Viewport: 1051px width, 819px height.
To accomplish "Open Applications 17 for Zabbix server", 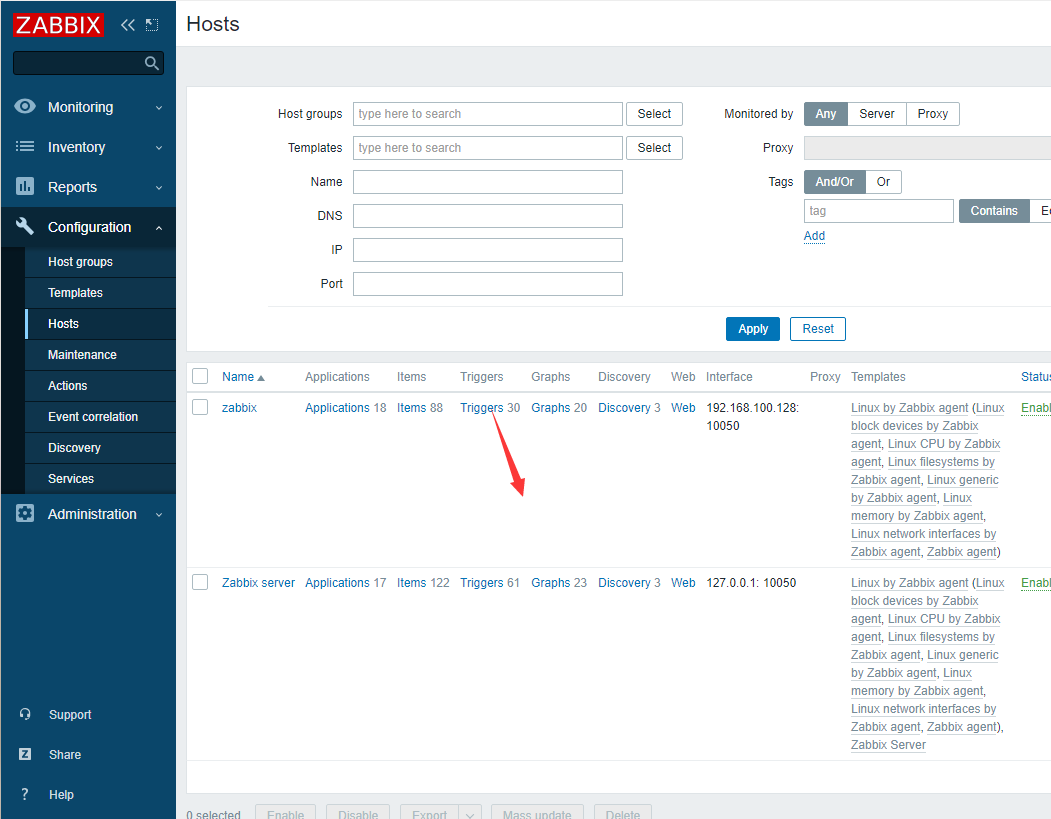I will point(337,582).
